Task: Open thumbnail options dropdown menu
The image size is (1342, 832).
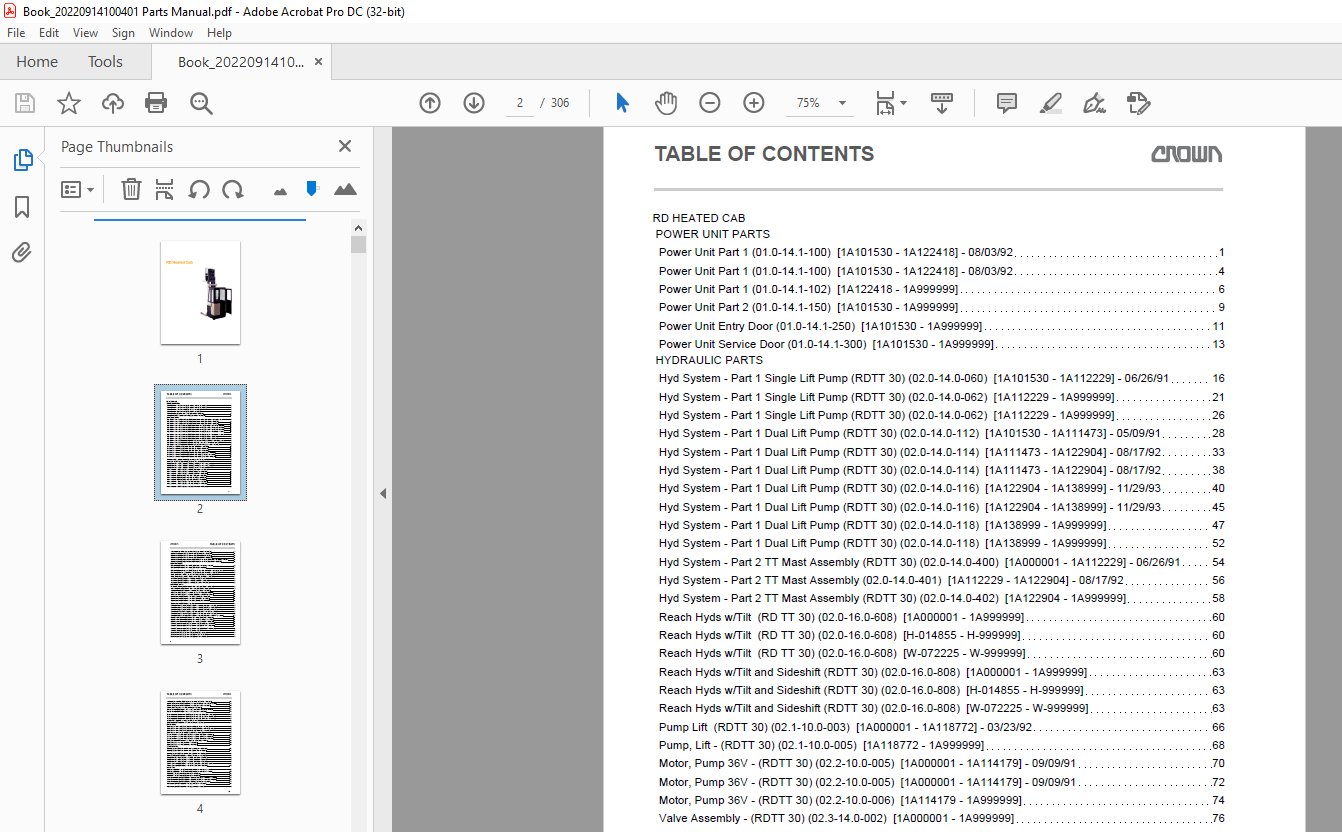Action: [x=77, y=189]
